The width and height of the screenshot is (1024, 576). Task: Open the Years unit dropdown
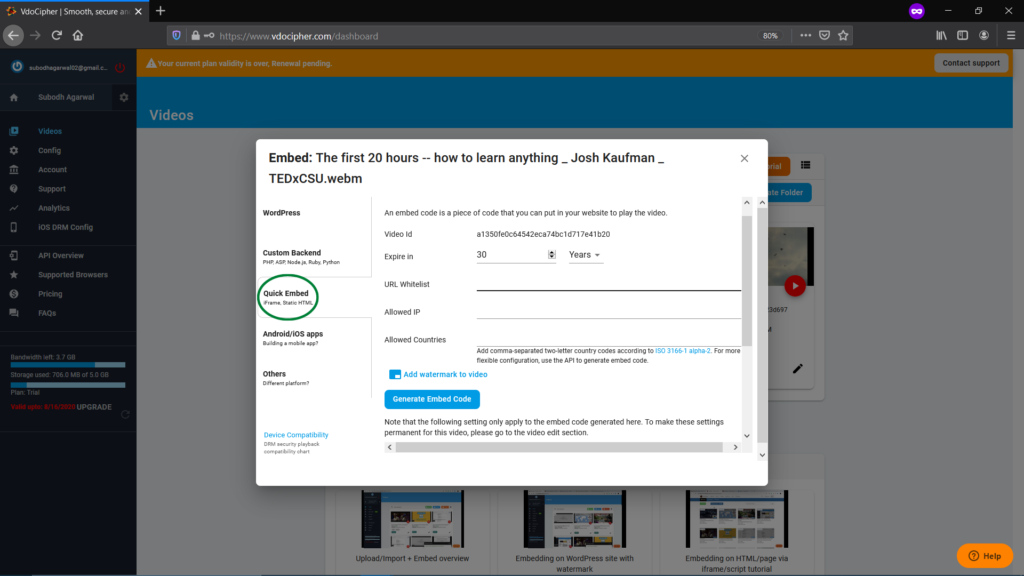coord(584,255)
